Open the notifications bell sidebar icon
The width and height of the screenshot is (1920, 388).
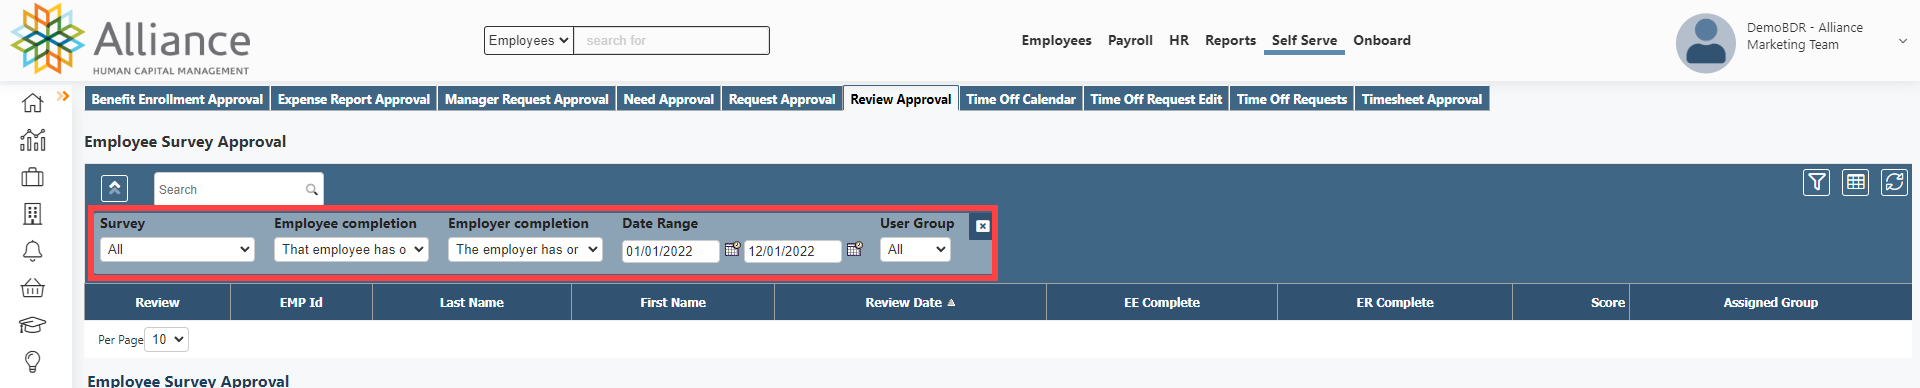point(32,251)
